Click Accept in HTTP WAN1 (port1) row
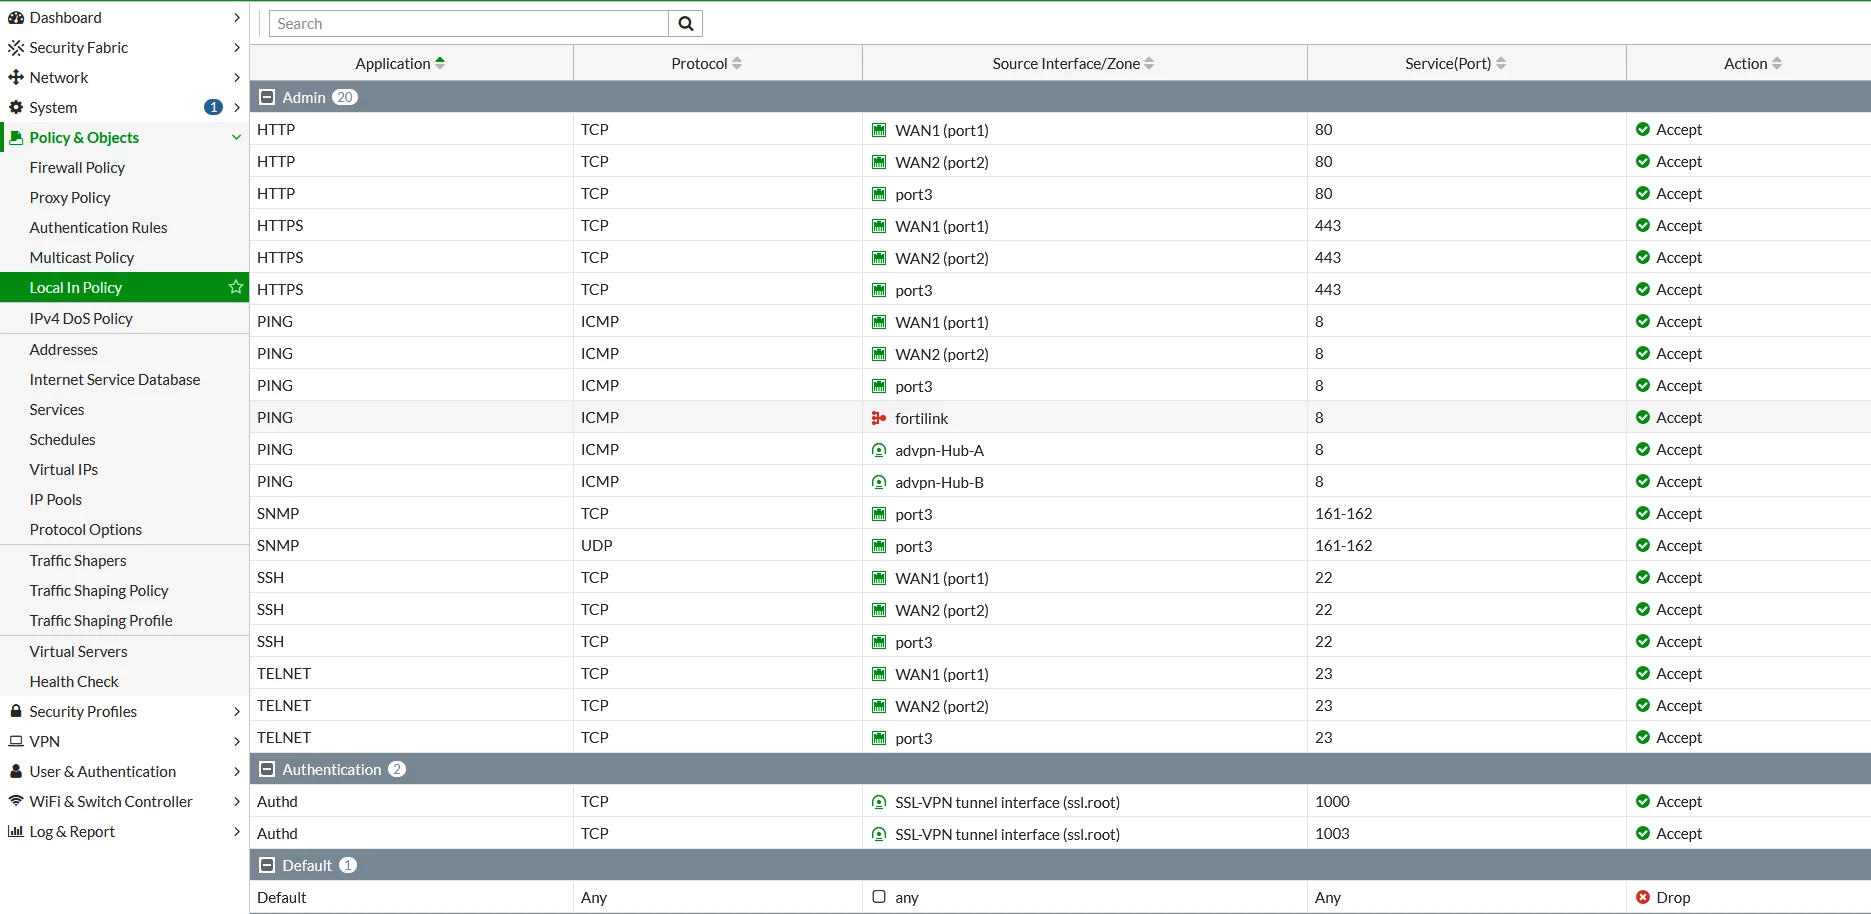The height and width of the screenshot is (914, 1871). pyautogui.click(x=1679, y=129)
